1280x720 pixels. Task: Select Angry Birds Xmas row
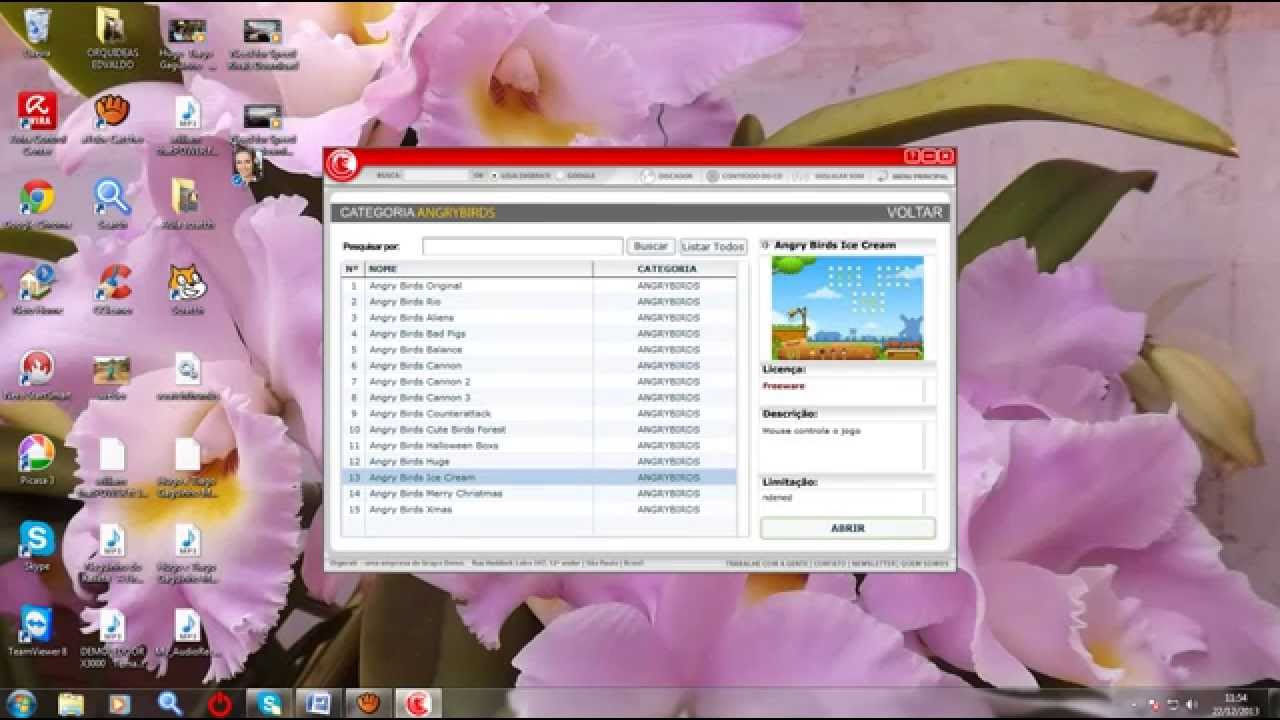539,510
